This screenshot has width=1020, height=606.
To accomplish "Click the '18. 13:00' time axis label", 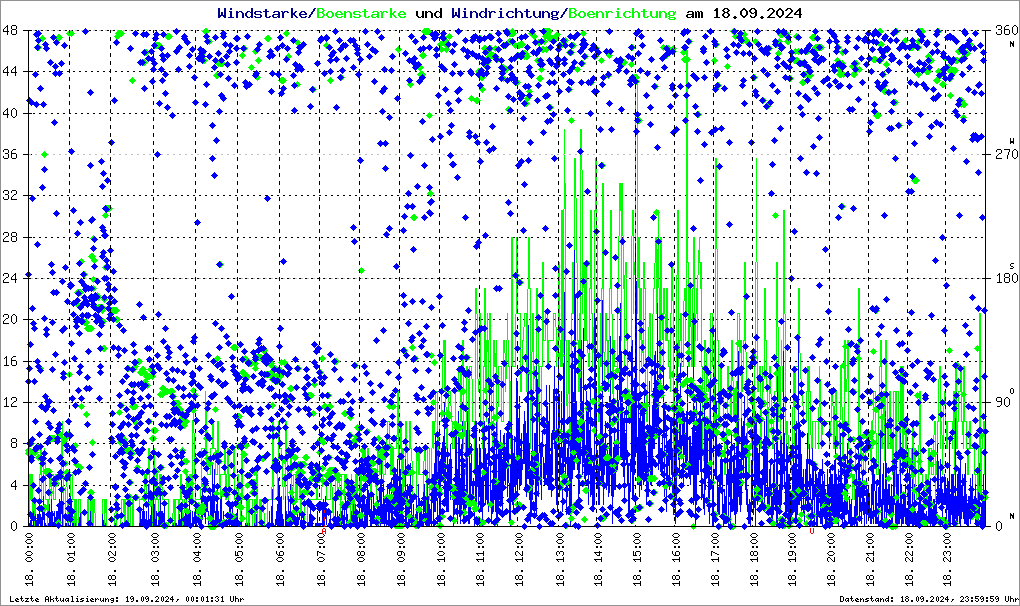I will pos(560,559).
